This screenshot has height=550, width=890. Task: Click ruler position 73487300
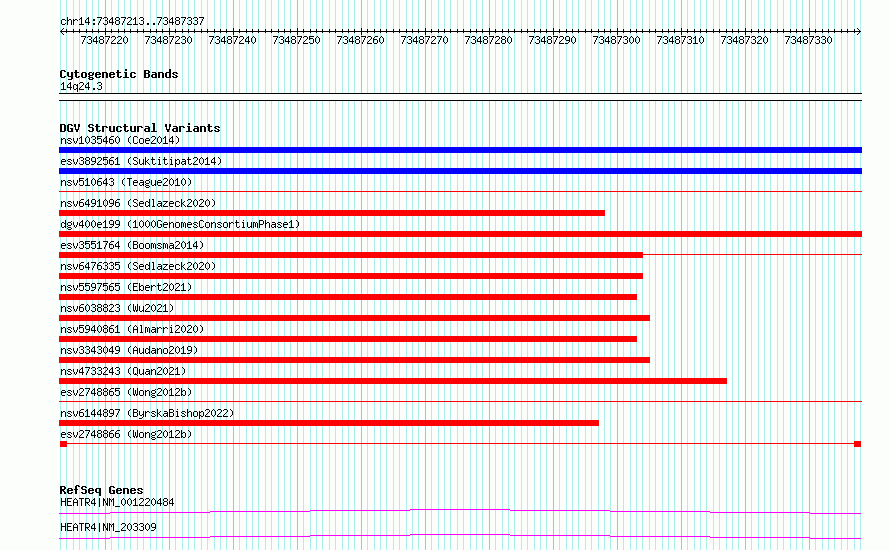[616, 40]
